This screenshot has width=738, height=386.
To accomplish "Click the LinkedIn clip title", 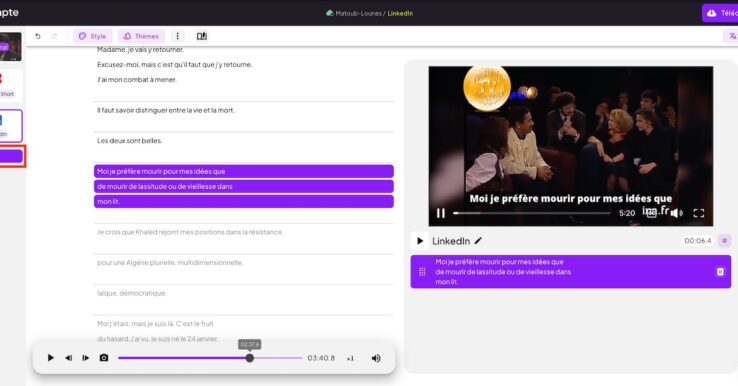I will (x=451, y=241).
